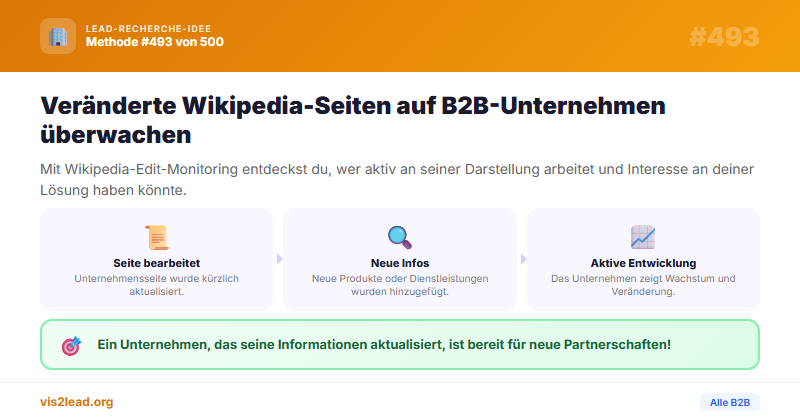This screenshot has height=420, width=800.
Task: Click the LEAD-RECHERCHE-IDEE label
Action: pos(148,29)
